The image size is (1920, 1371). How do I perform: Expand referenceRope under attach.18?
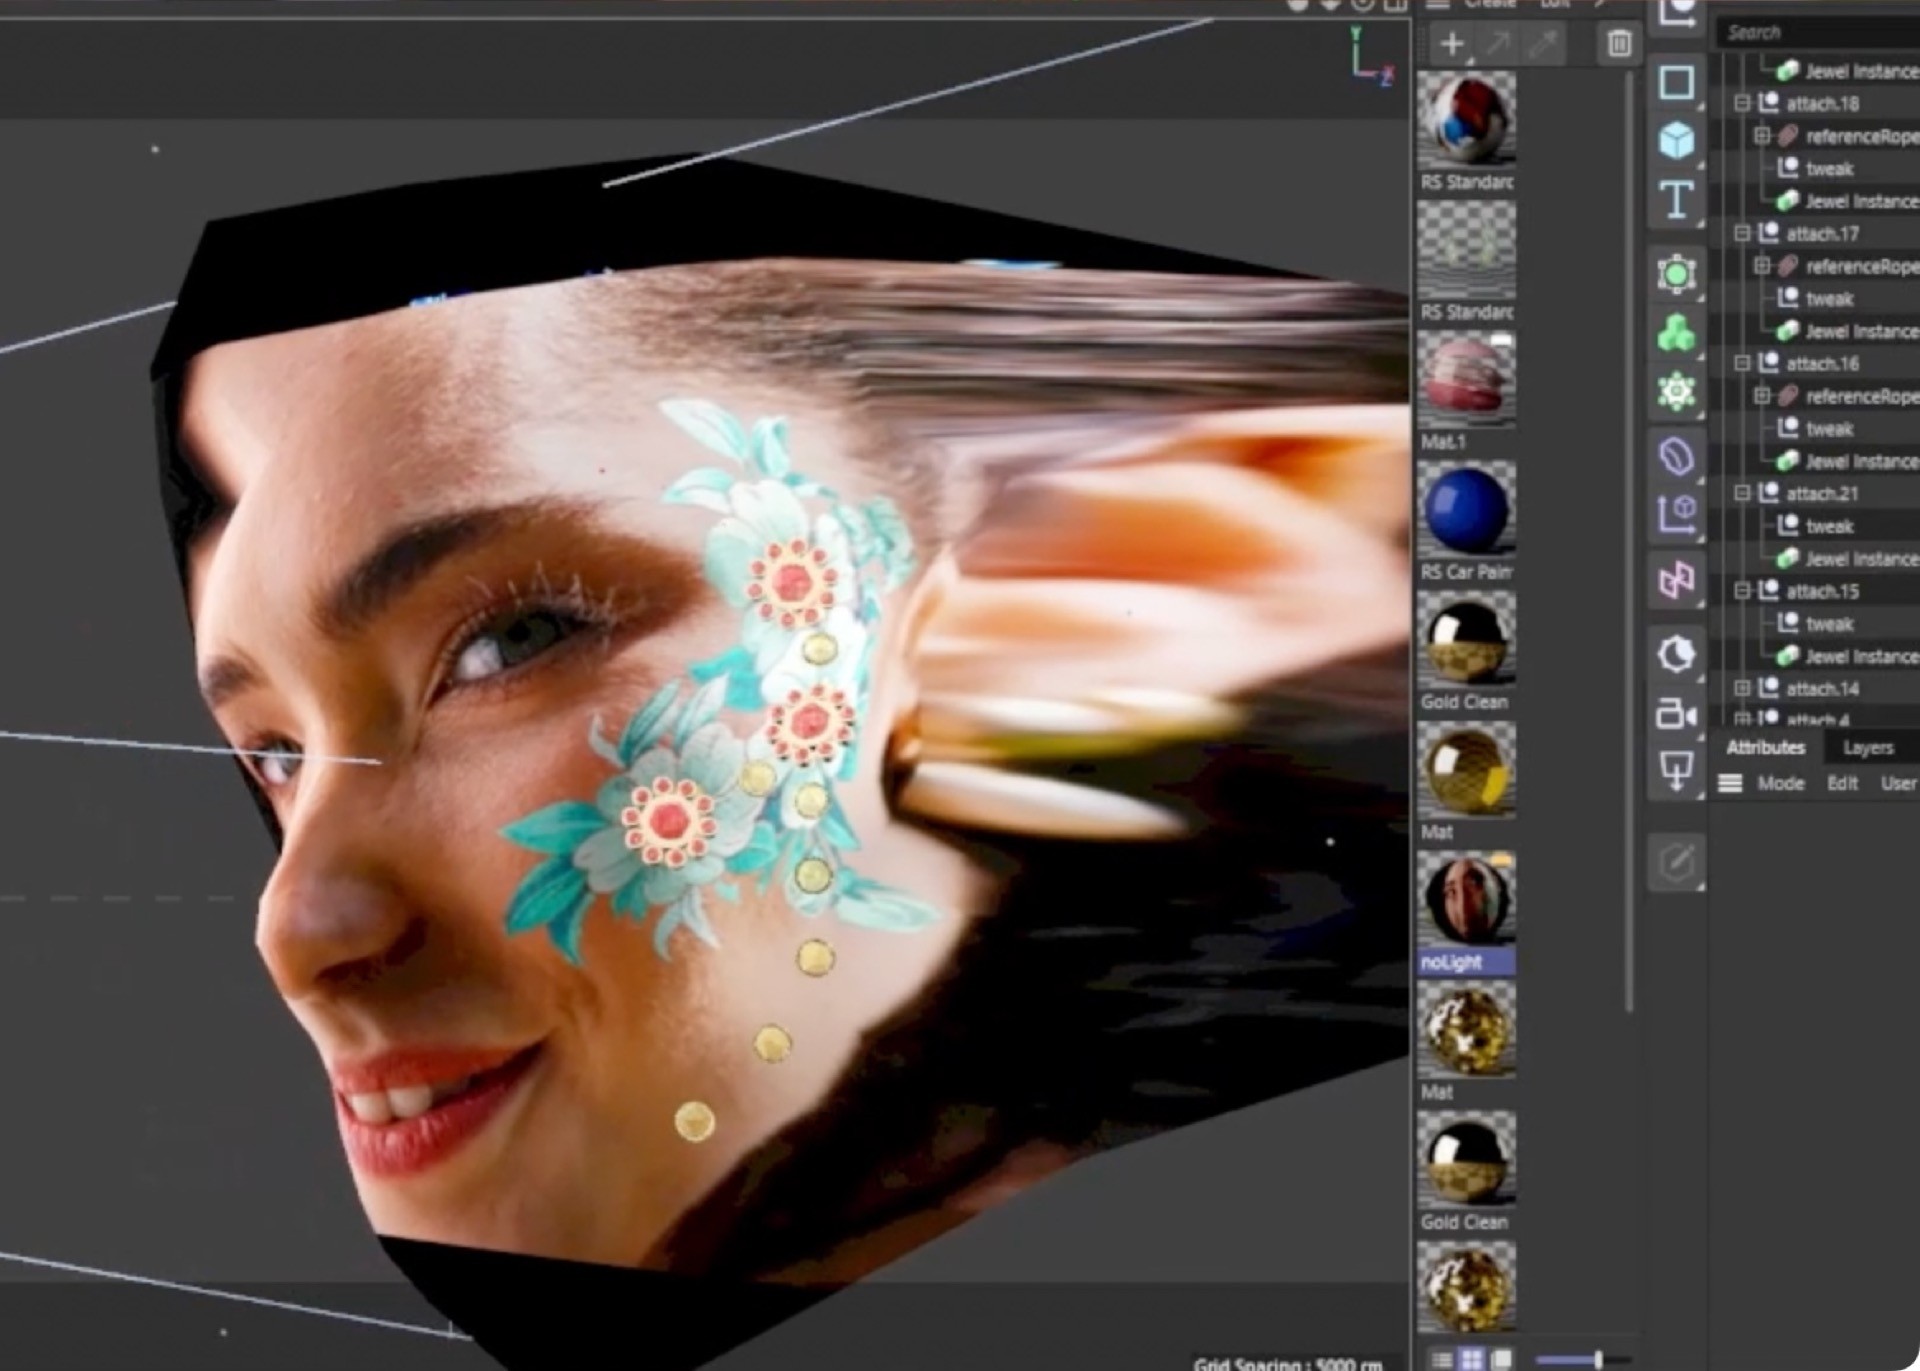1762,136
